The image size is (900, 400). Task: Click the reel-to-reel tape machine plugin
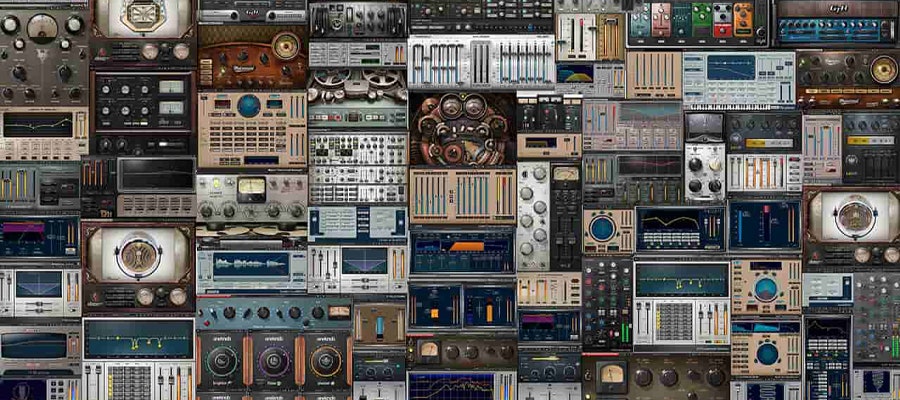point(356,95)
